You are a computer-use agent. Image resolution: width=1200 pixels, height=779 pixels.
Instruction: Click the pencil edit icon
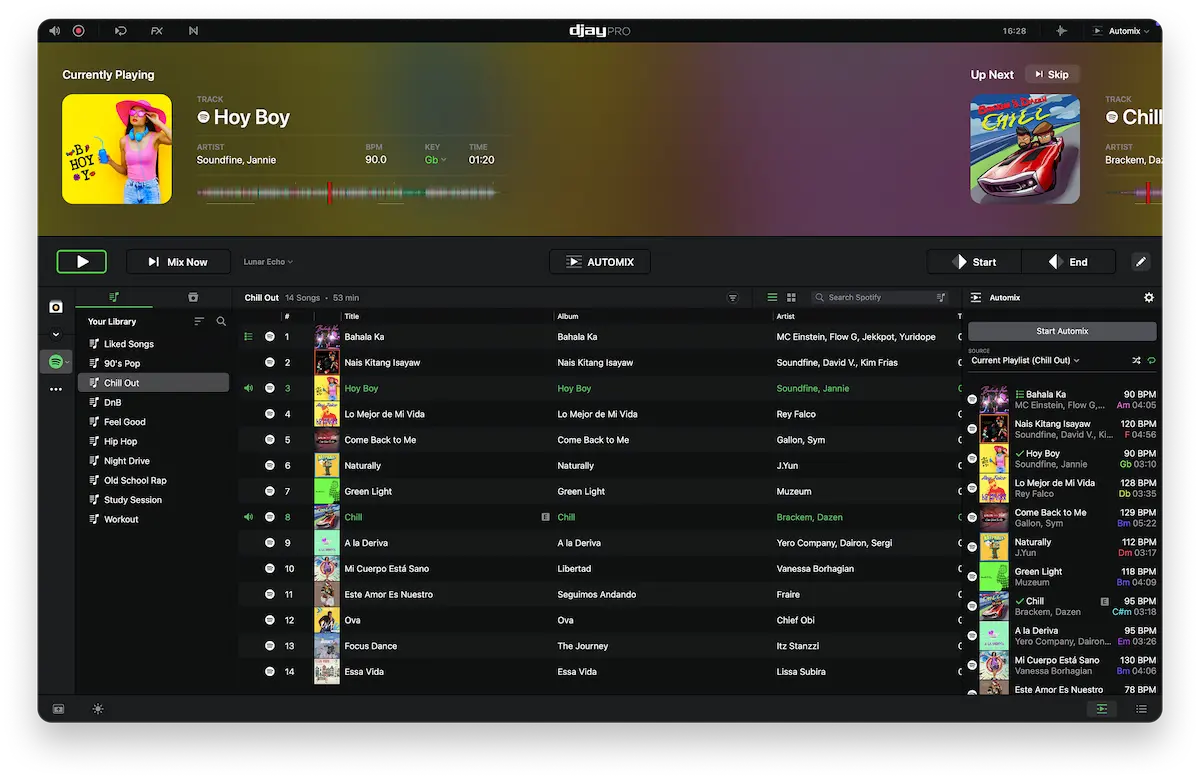pos(1141,262)
